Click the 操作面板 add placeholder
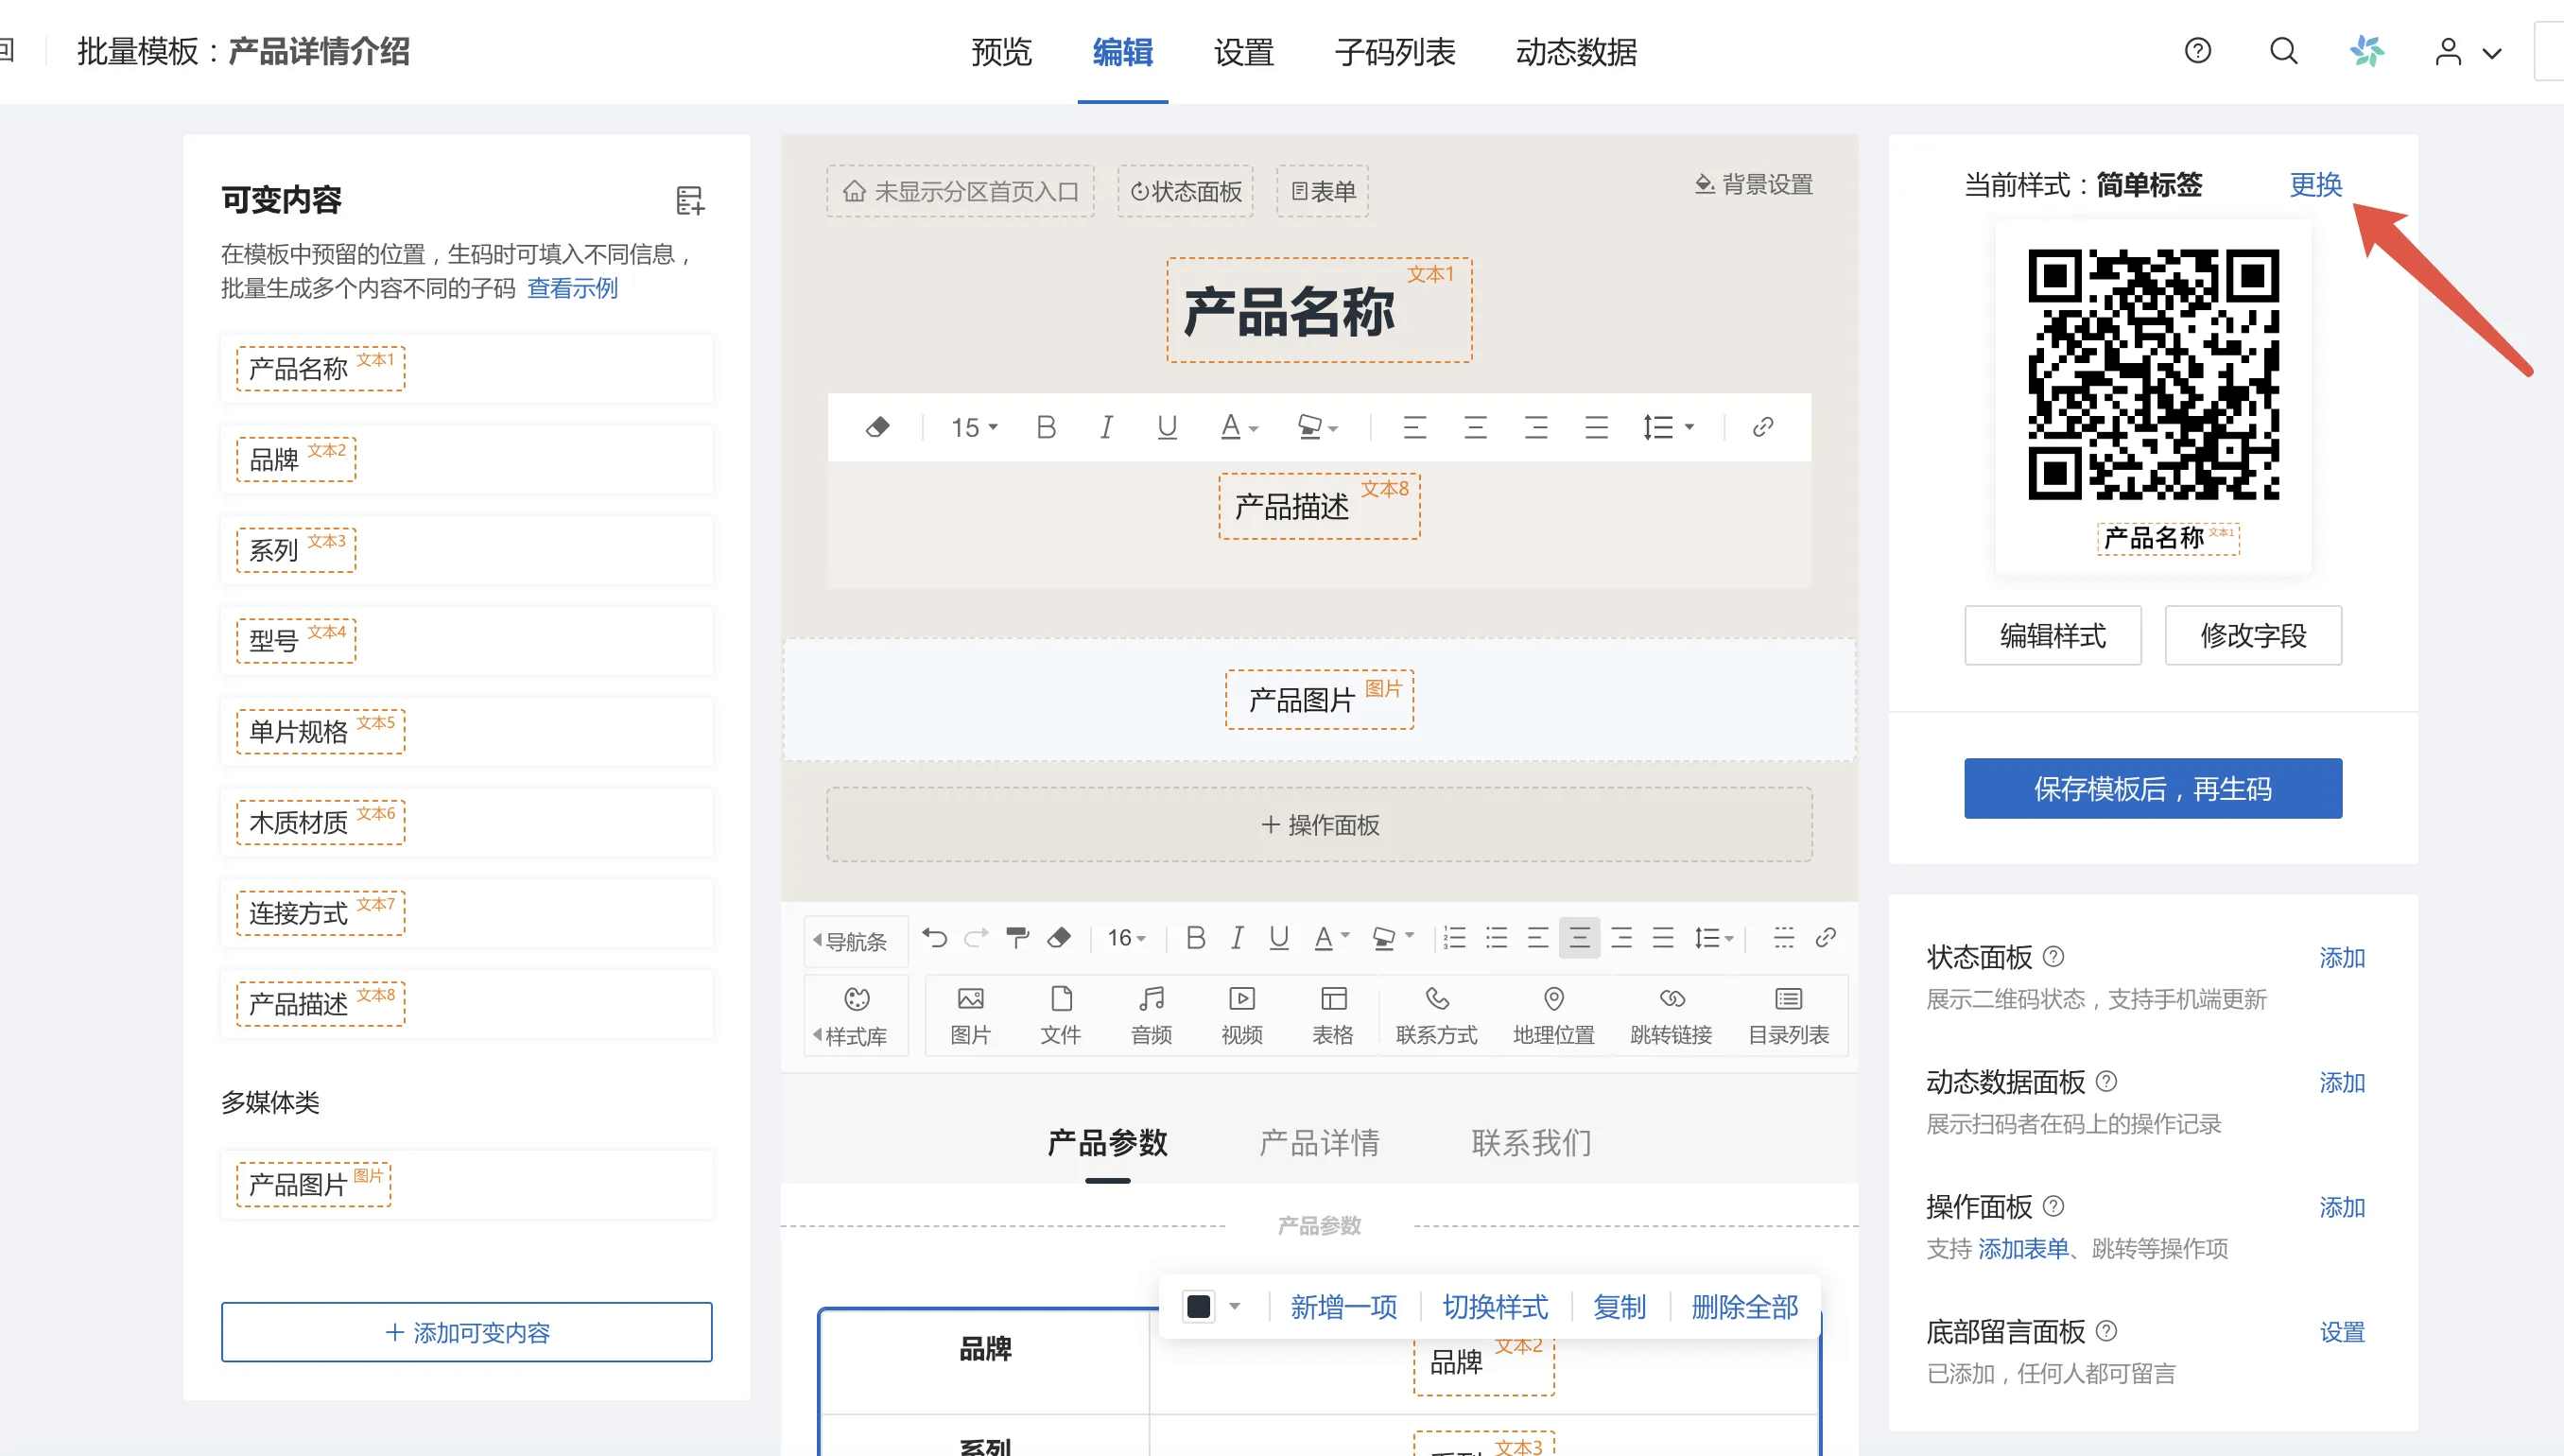The height and width of the screenshot is (1456, 2564). pos(1319,824)
